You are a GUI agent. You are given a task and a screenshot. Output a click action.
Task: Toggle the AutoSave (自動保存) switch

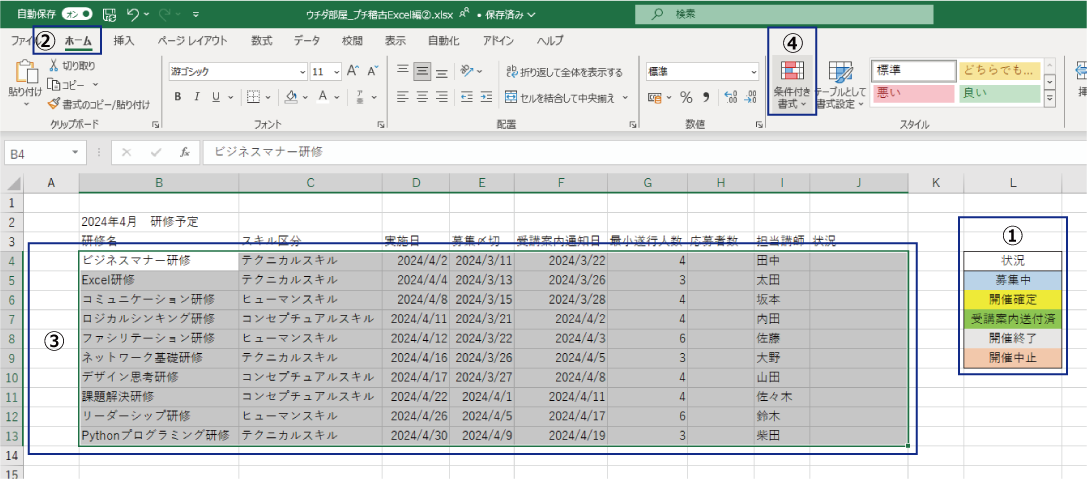[x=77, y=15]
